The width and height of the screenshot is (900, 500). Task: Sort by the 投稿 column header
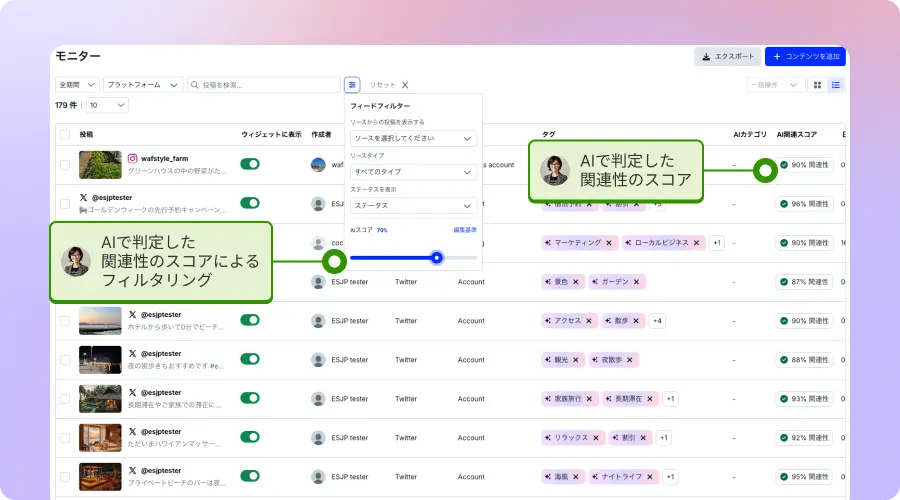[86, 134]
